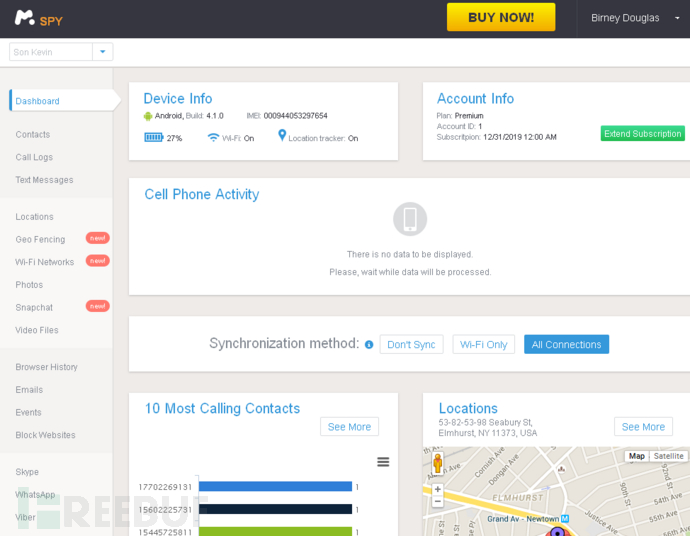690x536 pixels.
Task: Select Don't Sync method
Action: point(411,345)
